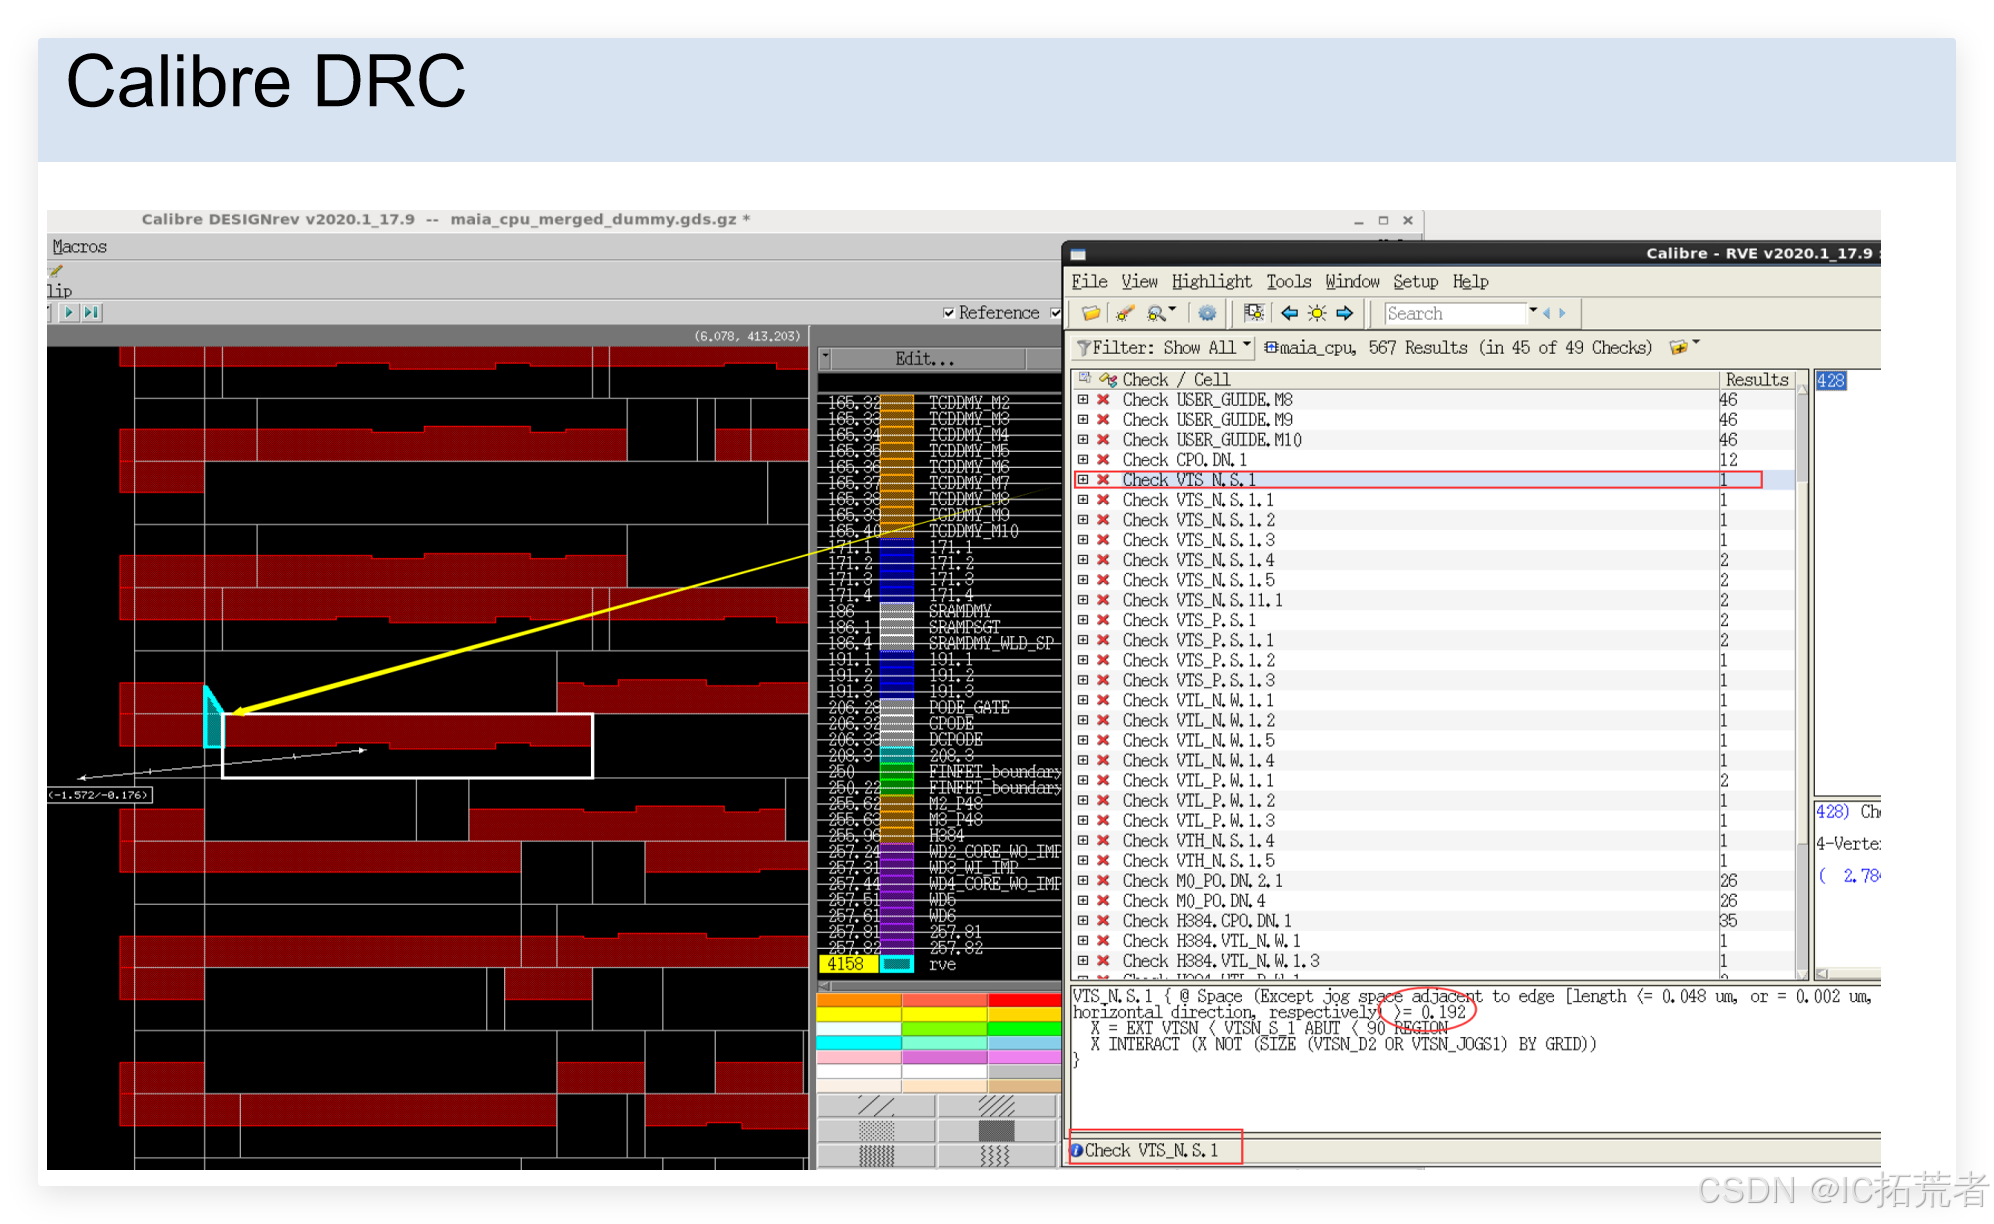The width and height of the screenshot is (1994, 1224).
Task: Toggle the Reference checkbox
Action: pyautogui.click(x=949, y=313)
